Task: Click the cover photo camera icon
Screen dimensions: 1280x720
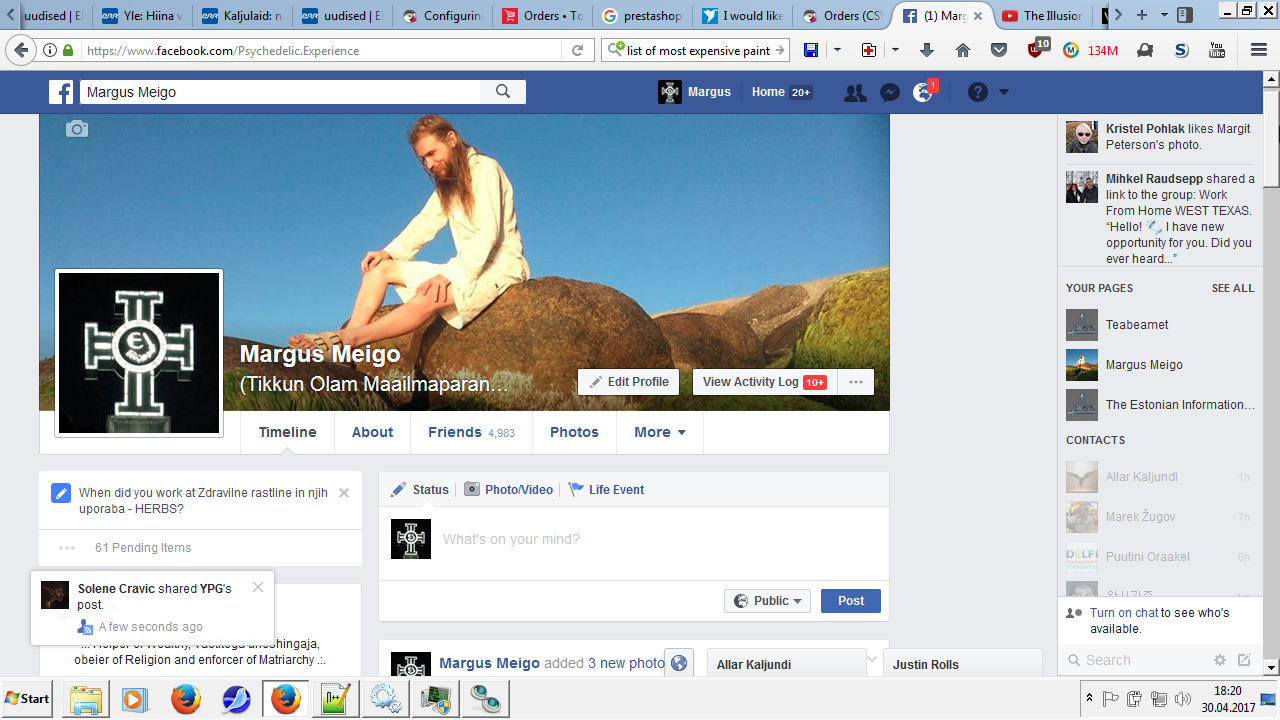Action: point(77,129)
